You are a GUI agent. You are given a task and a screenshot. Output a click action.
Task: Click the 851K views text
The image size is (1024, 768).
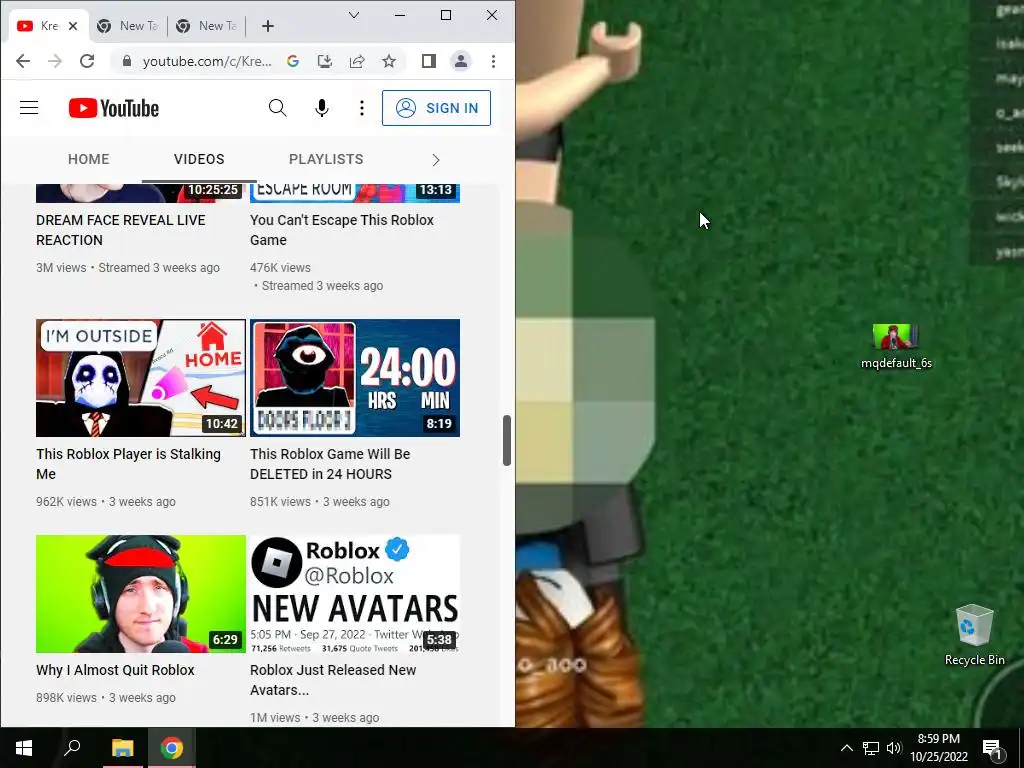point(280,502)
